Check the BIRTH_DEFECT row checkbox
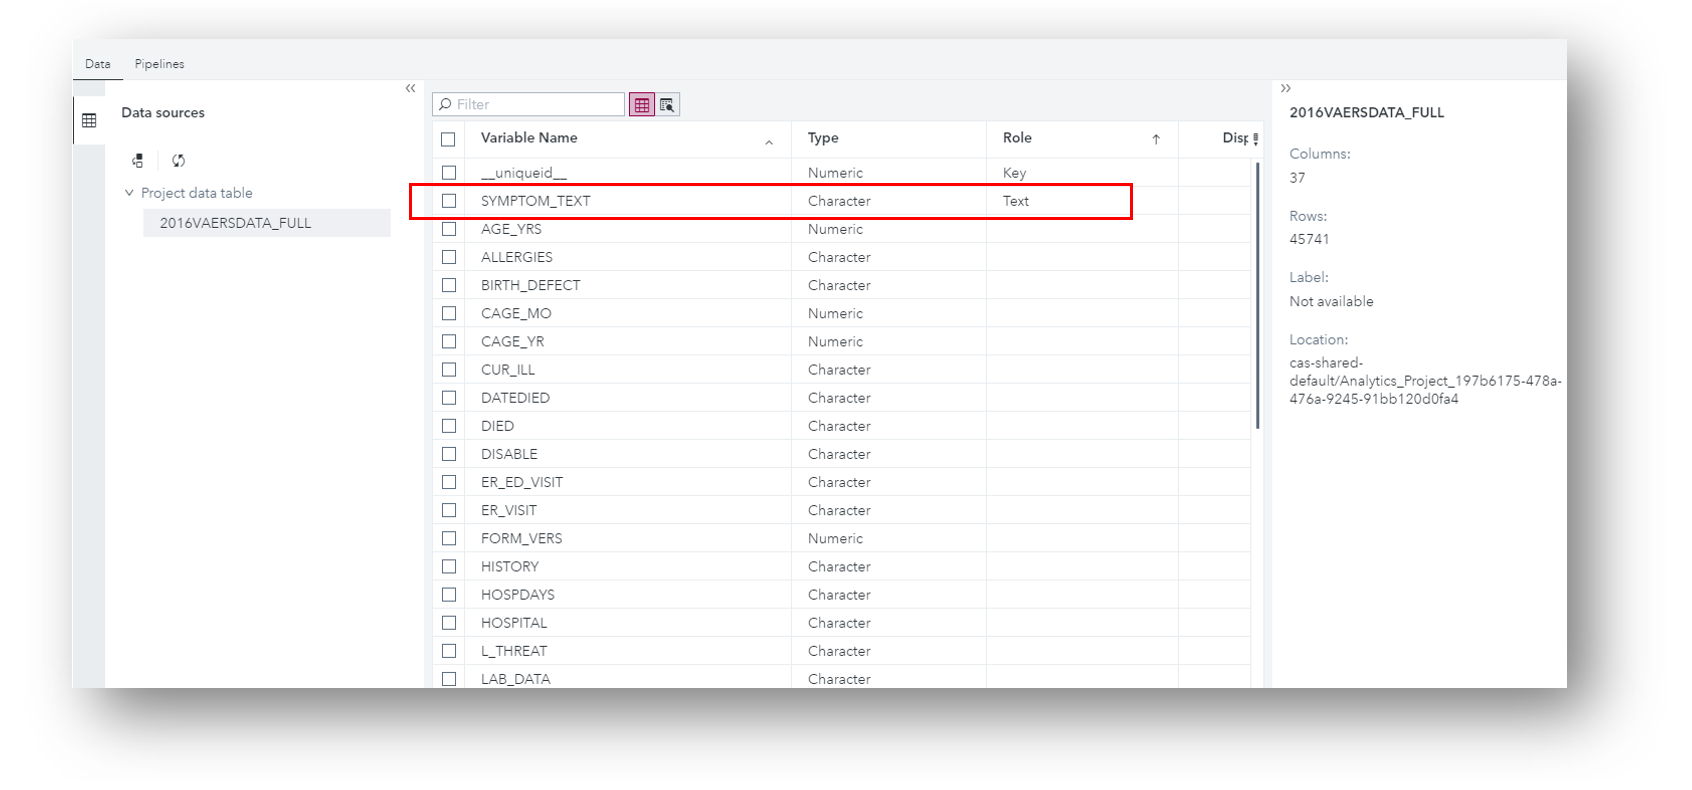 [x=449, y=285]
